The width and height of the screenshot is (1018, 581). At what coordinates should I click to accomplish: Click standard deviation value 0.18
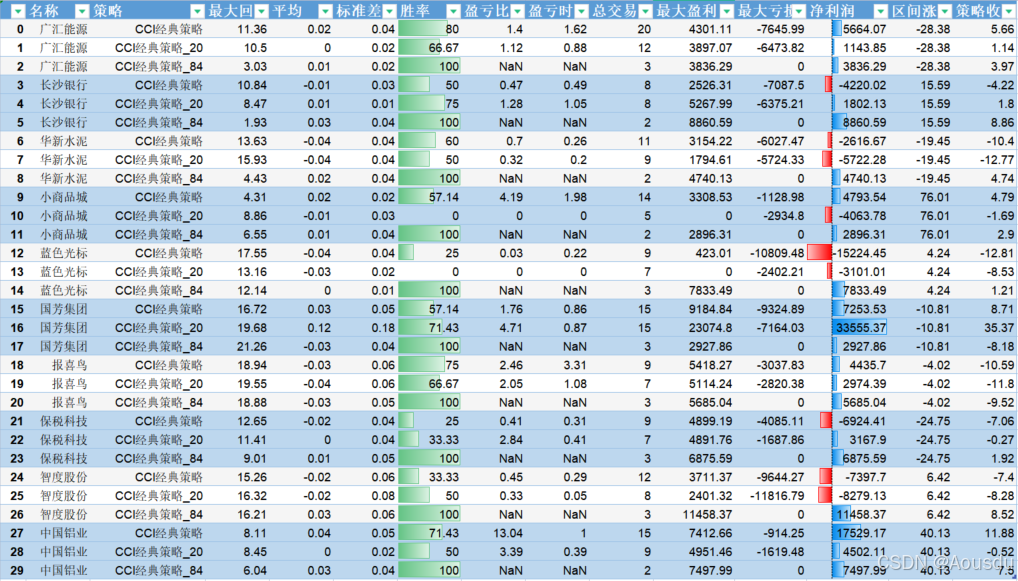click(384, 328)
